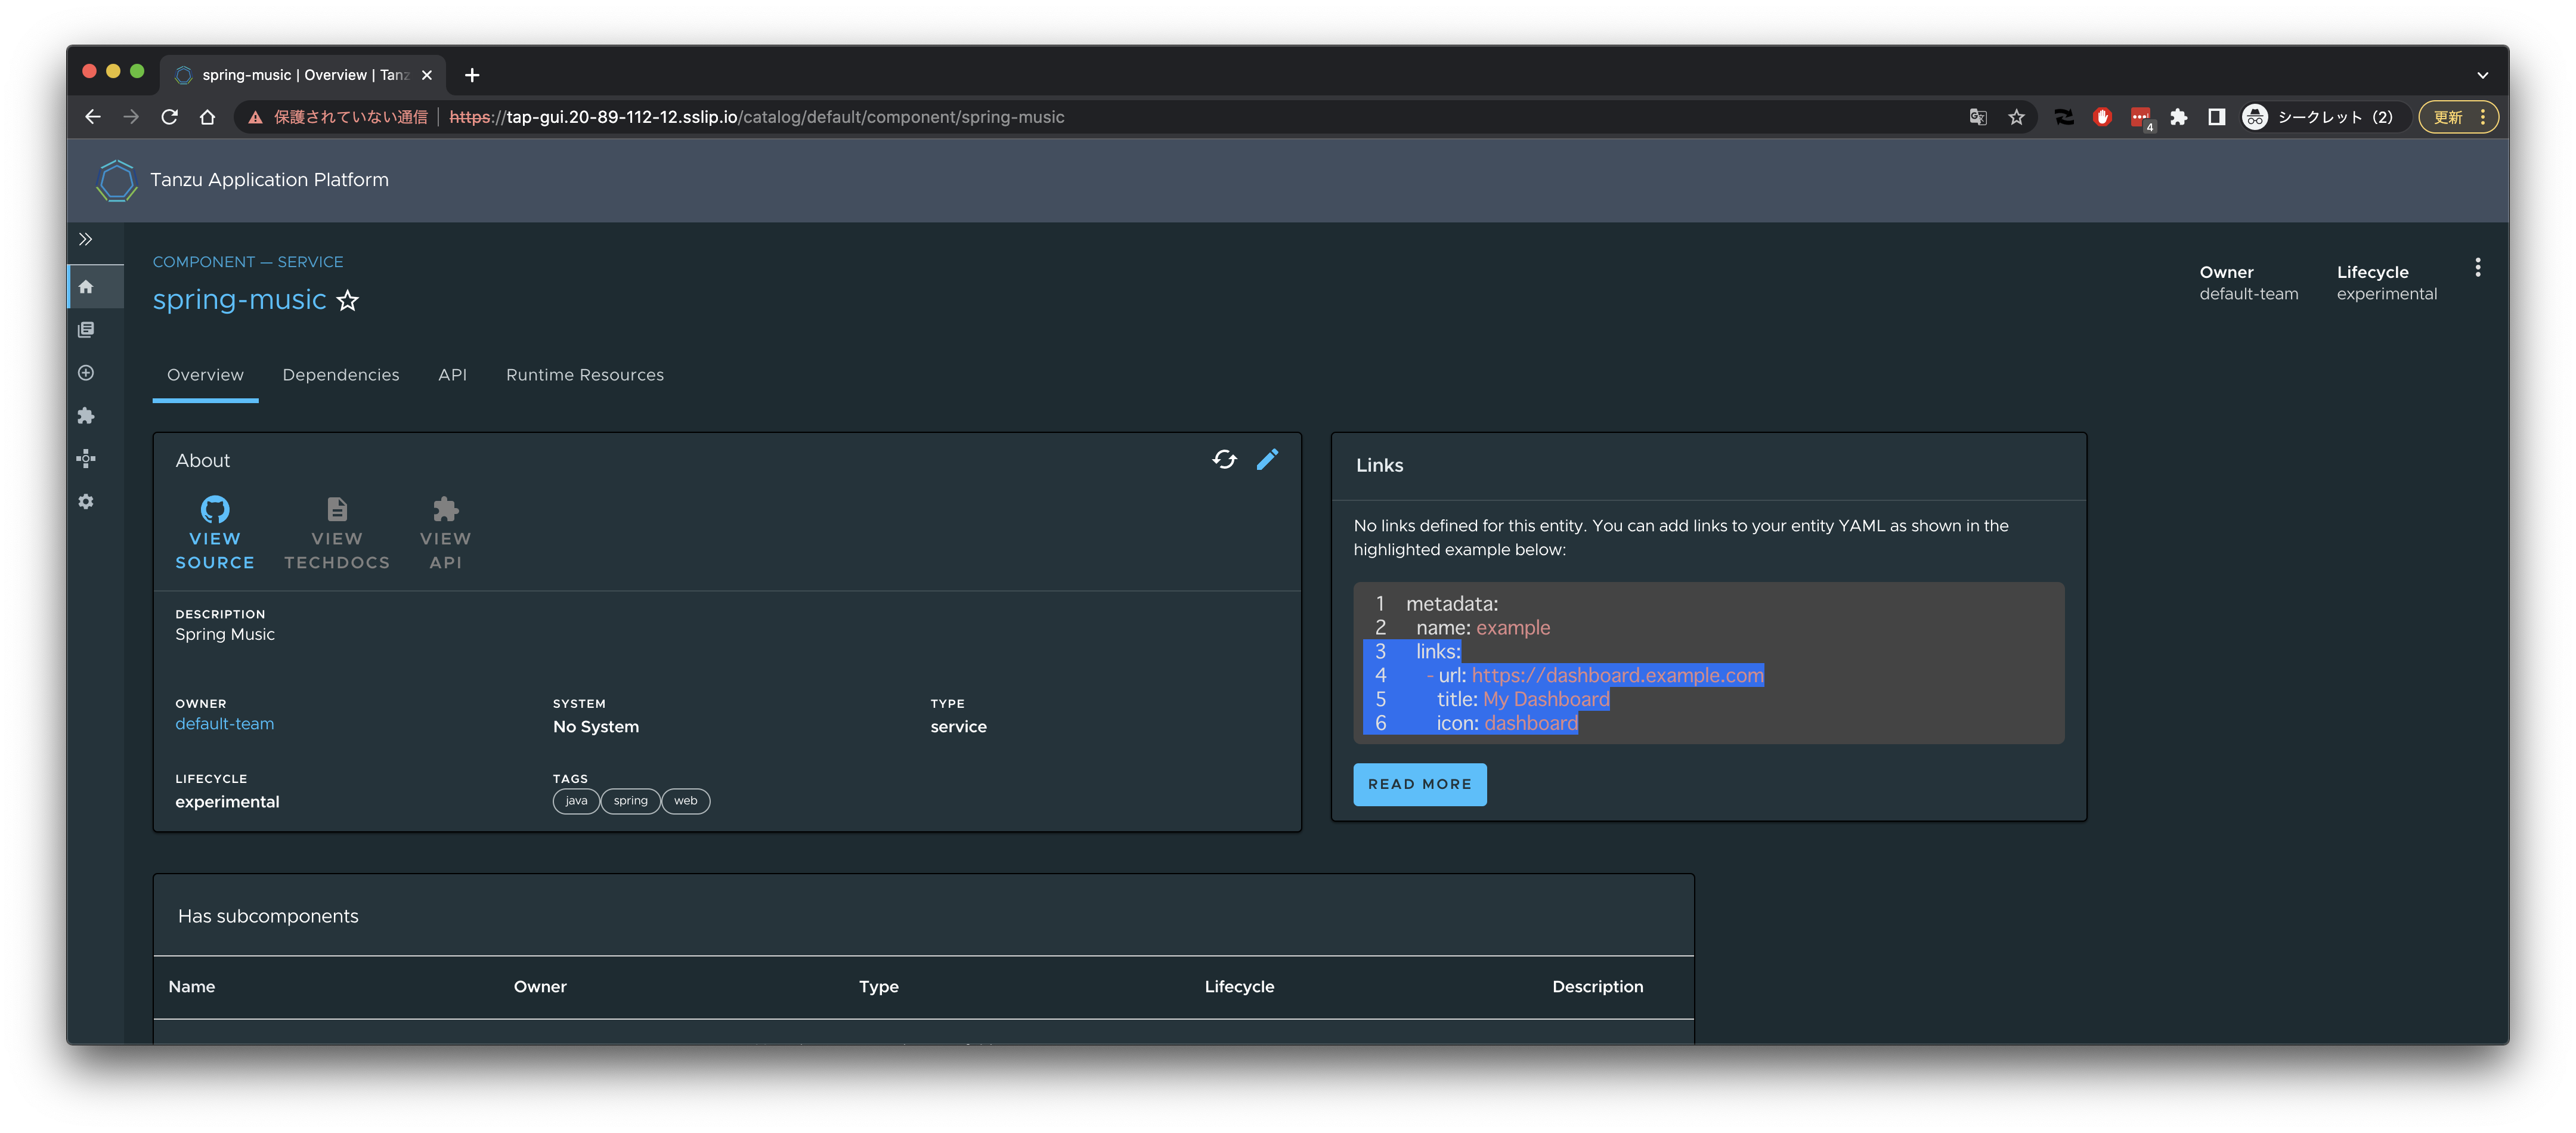This screenshot has width=2576, height=1133.
Task: Click the READ MORE button
Action: coord(1419,785)
